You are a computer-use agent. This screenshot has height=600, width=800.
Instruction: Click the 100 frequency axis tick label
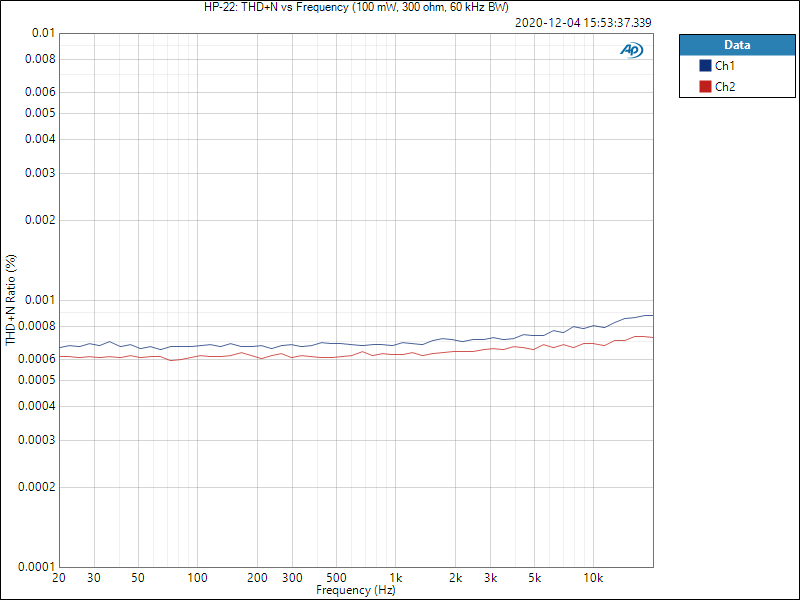point(197,578)
